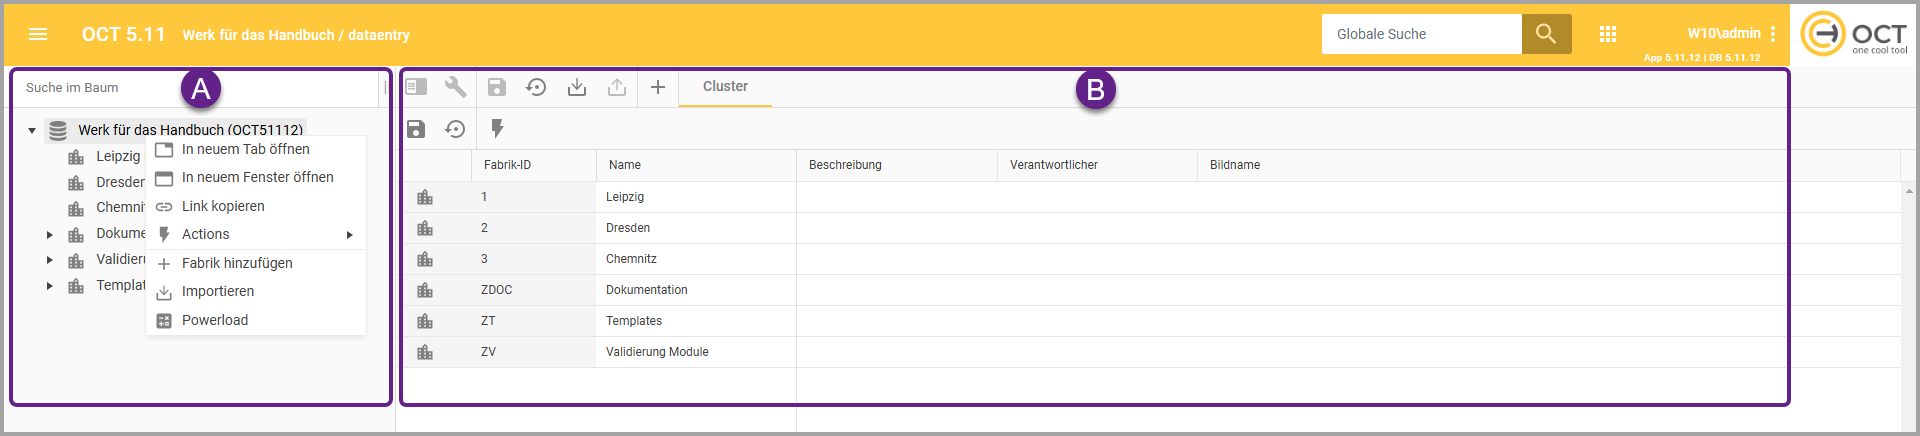Viewport: 1920px width, 436px height.
Task: Click the plus add icon beside Cluster tab
Action: [658, 87]
